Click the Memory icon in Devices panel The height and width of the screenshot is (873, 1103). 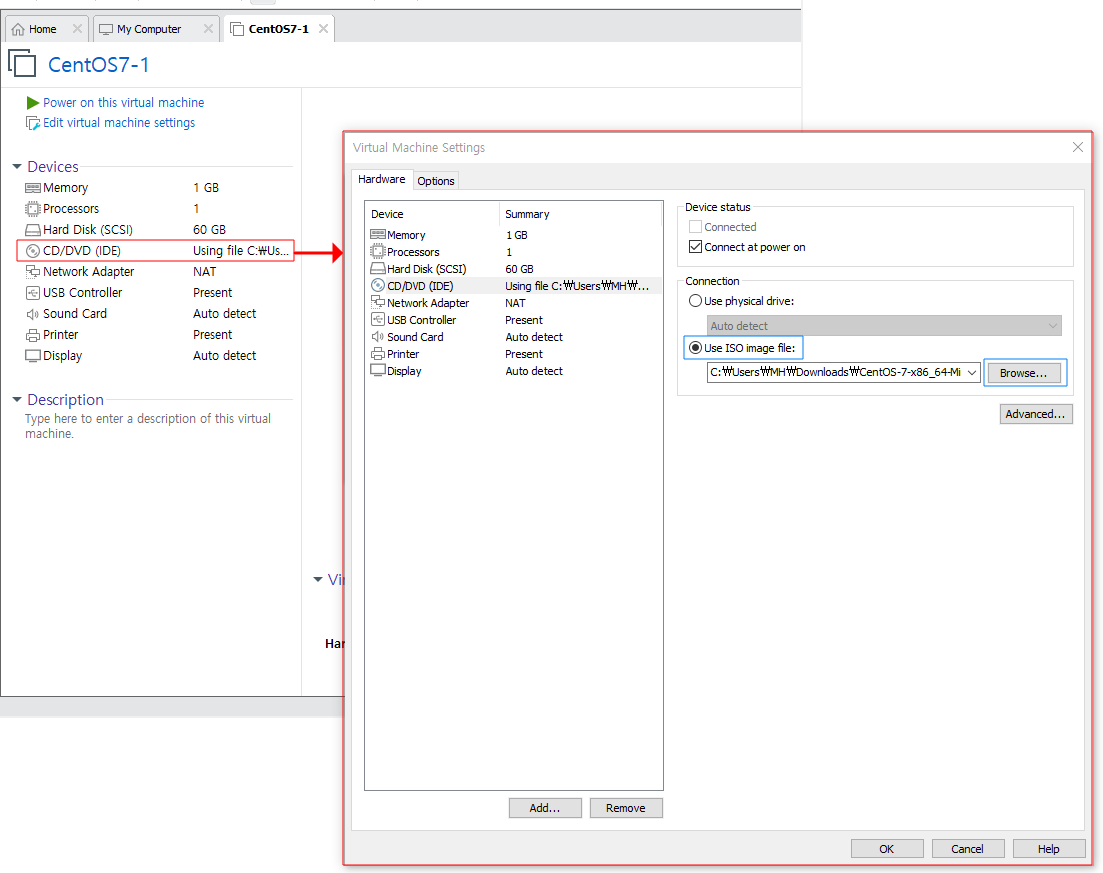(33, 188)
